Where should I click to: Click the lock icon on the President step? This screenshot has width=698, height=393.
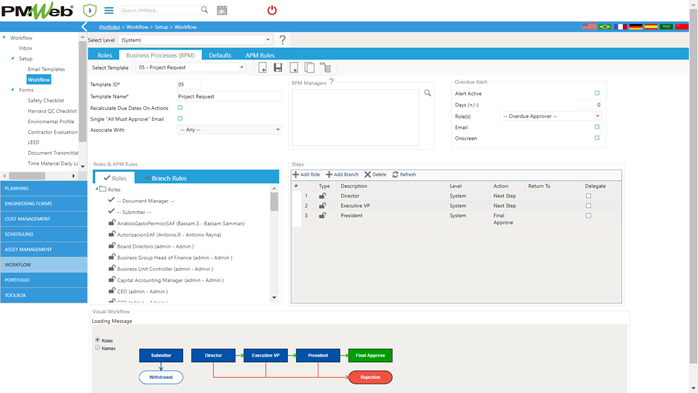[x=322, y=215]
